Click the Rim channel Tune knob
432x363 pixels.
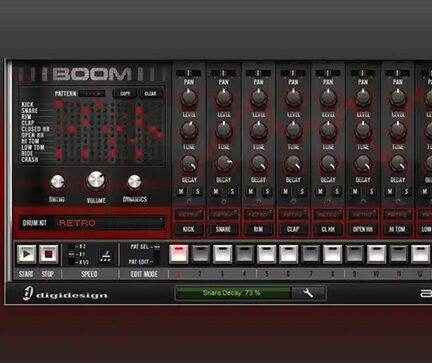pos(259,130)
